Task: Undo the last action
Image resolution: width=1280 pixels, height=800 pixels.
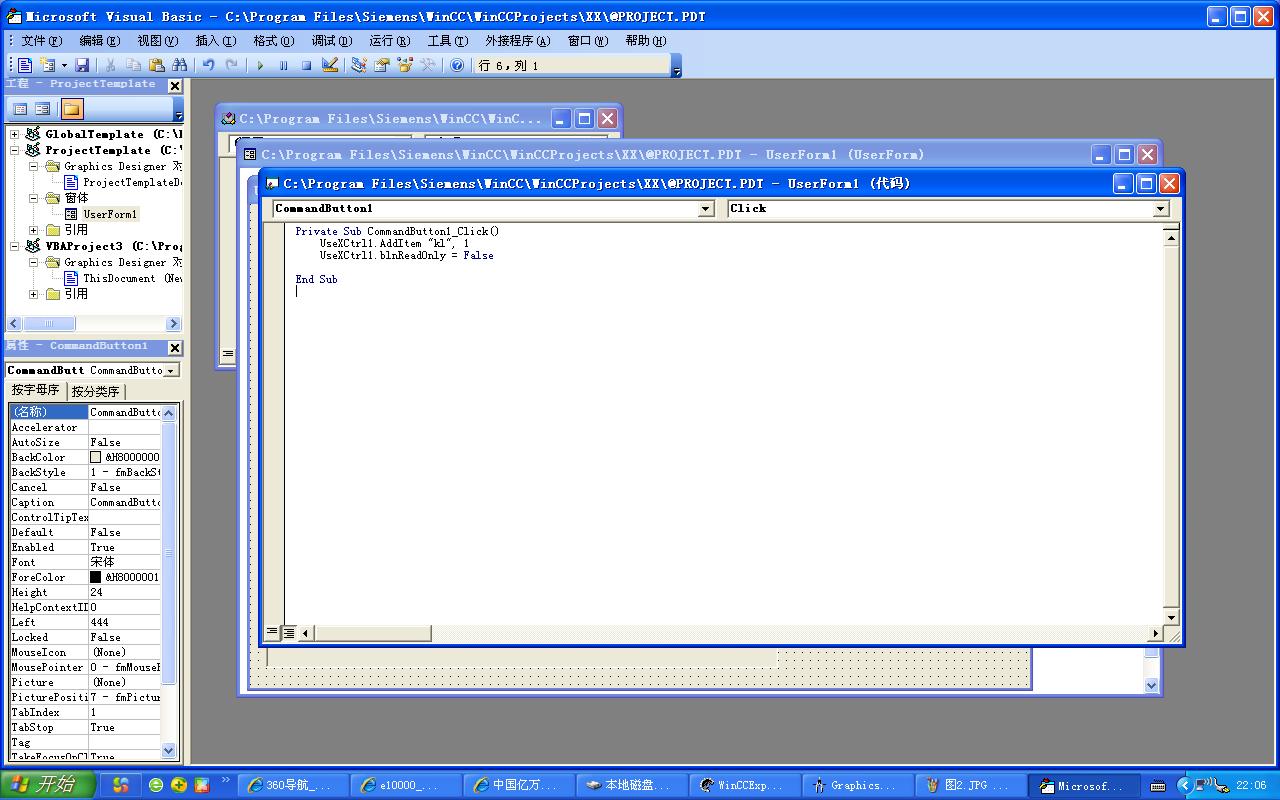Action: [208, 65]
